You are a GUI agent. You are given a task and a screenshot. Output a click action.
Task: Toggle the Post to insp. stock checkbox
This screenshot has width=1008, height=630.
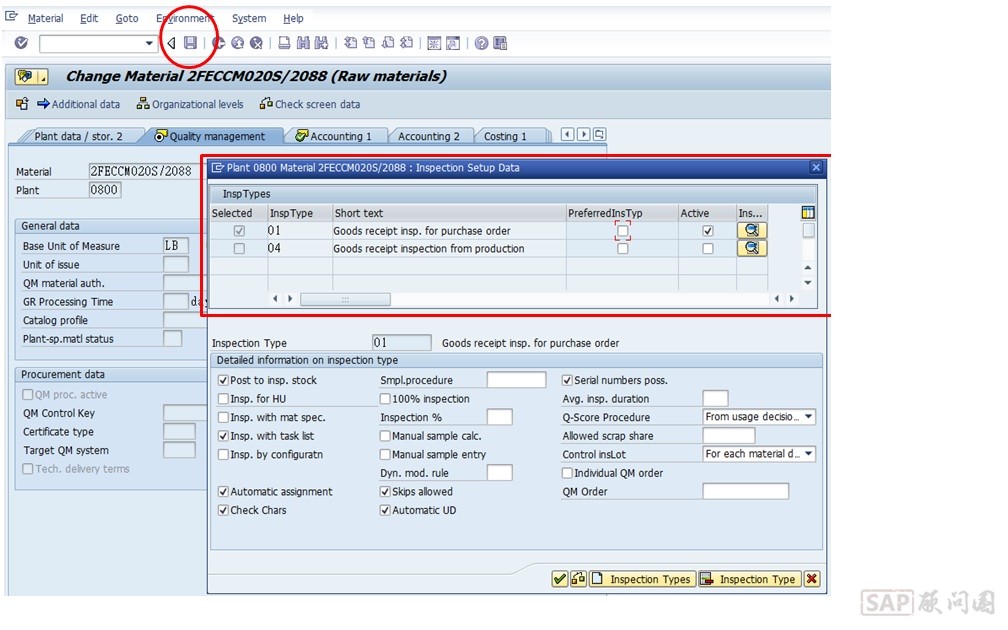223,380
